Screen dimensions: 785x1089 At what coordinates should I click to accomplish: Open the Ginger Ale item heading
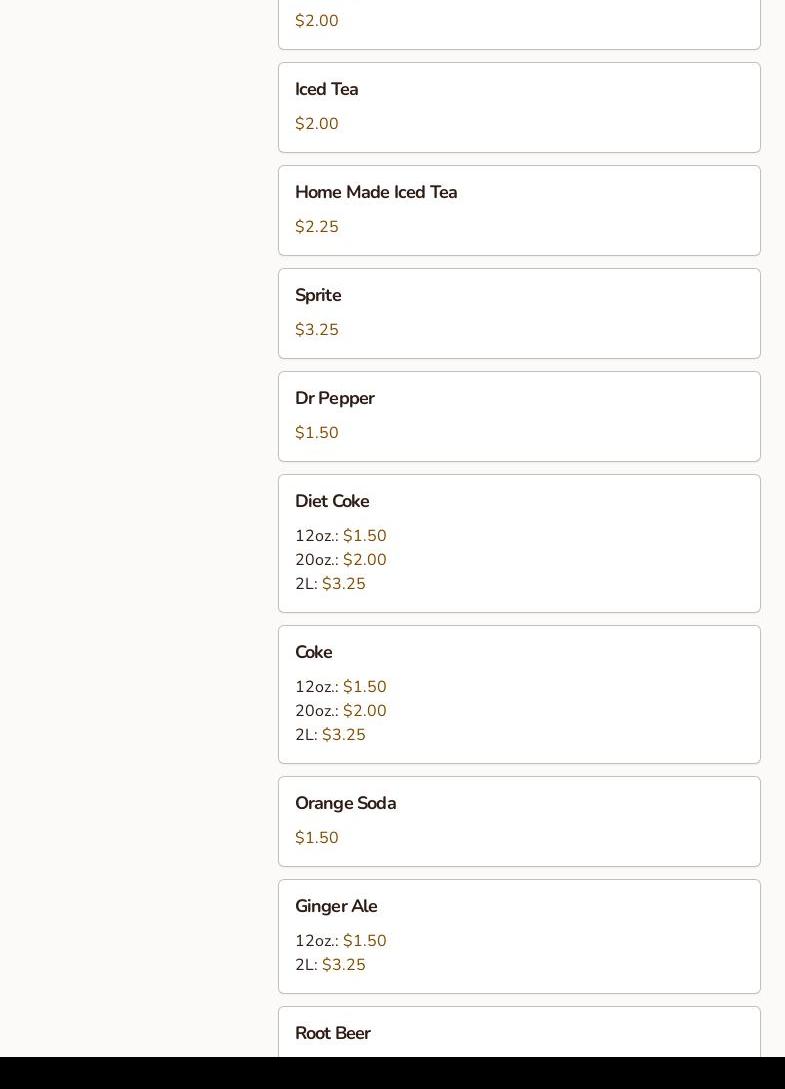[336, 906]
